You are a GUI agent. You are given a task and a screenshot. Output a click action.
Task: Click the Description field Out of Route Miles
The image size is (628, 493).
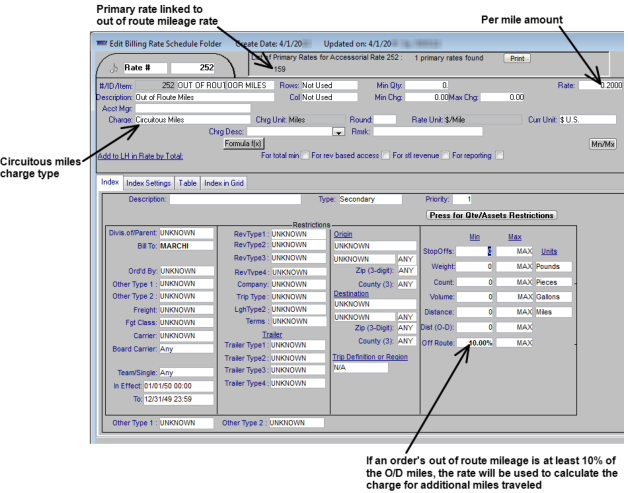(204, 97)
